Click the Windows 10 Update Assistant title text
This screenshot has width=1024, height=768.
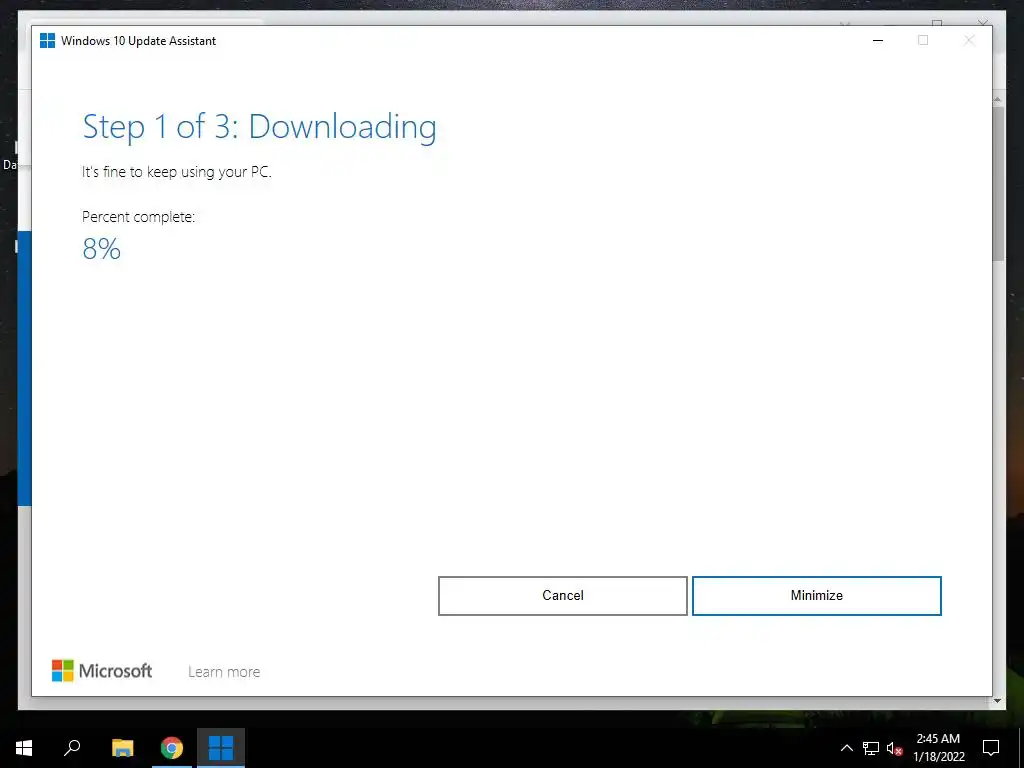[x=138, y=40]
